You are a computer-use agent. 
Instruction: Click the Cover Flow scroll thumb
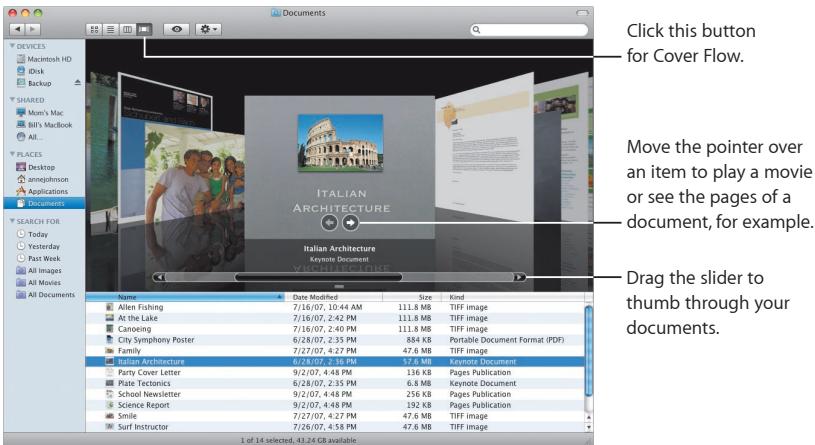tap(318, 277)
